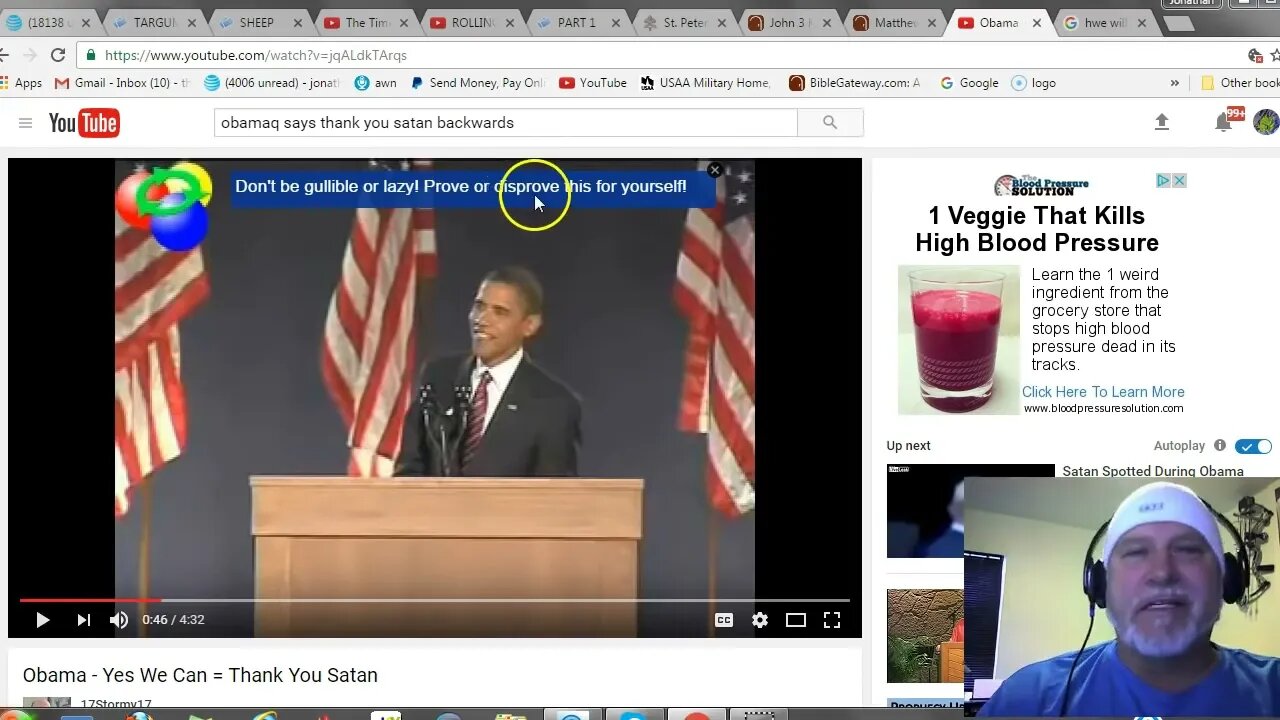Click the Blood Pressure Solution ad logo
Viewport: 1280px width, 720px height.
pyautogui.click(x=1041, y=185)
